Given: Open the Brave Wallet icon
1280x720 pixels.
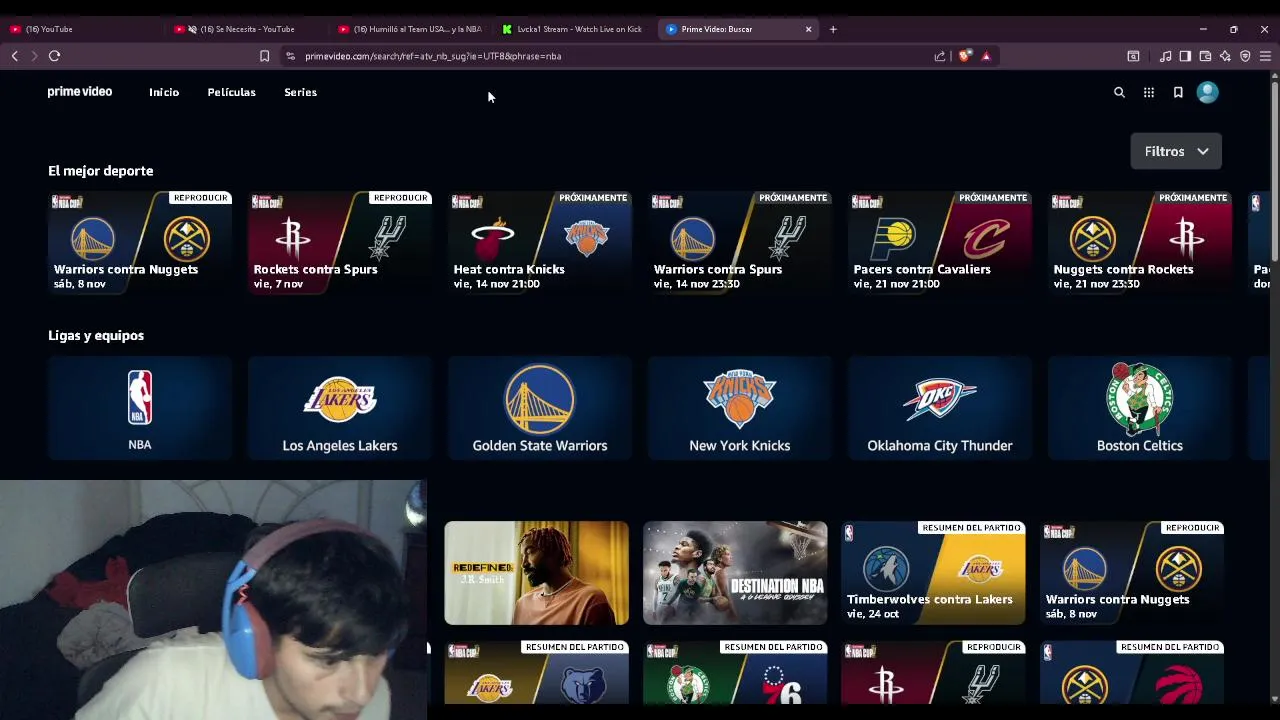Looking at the screenshot, I should 1205,56.
